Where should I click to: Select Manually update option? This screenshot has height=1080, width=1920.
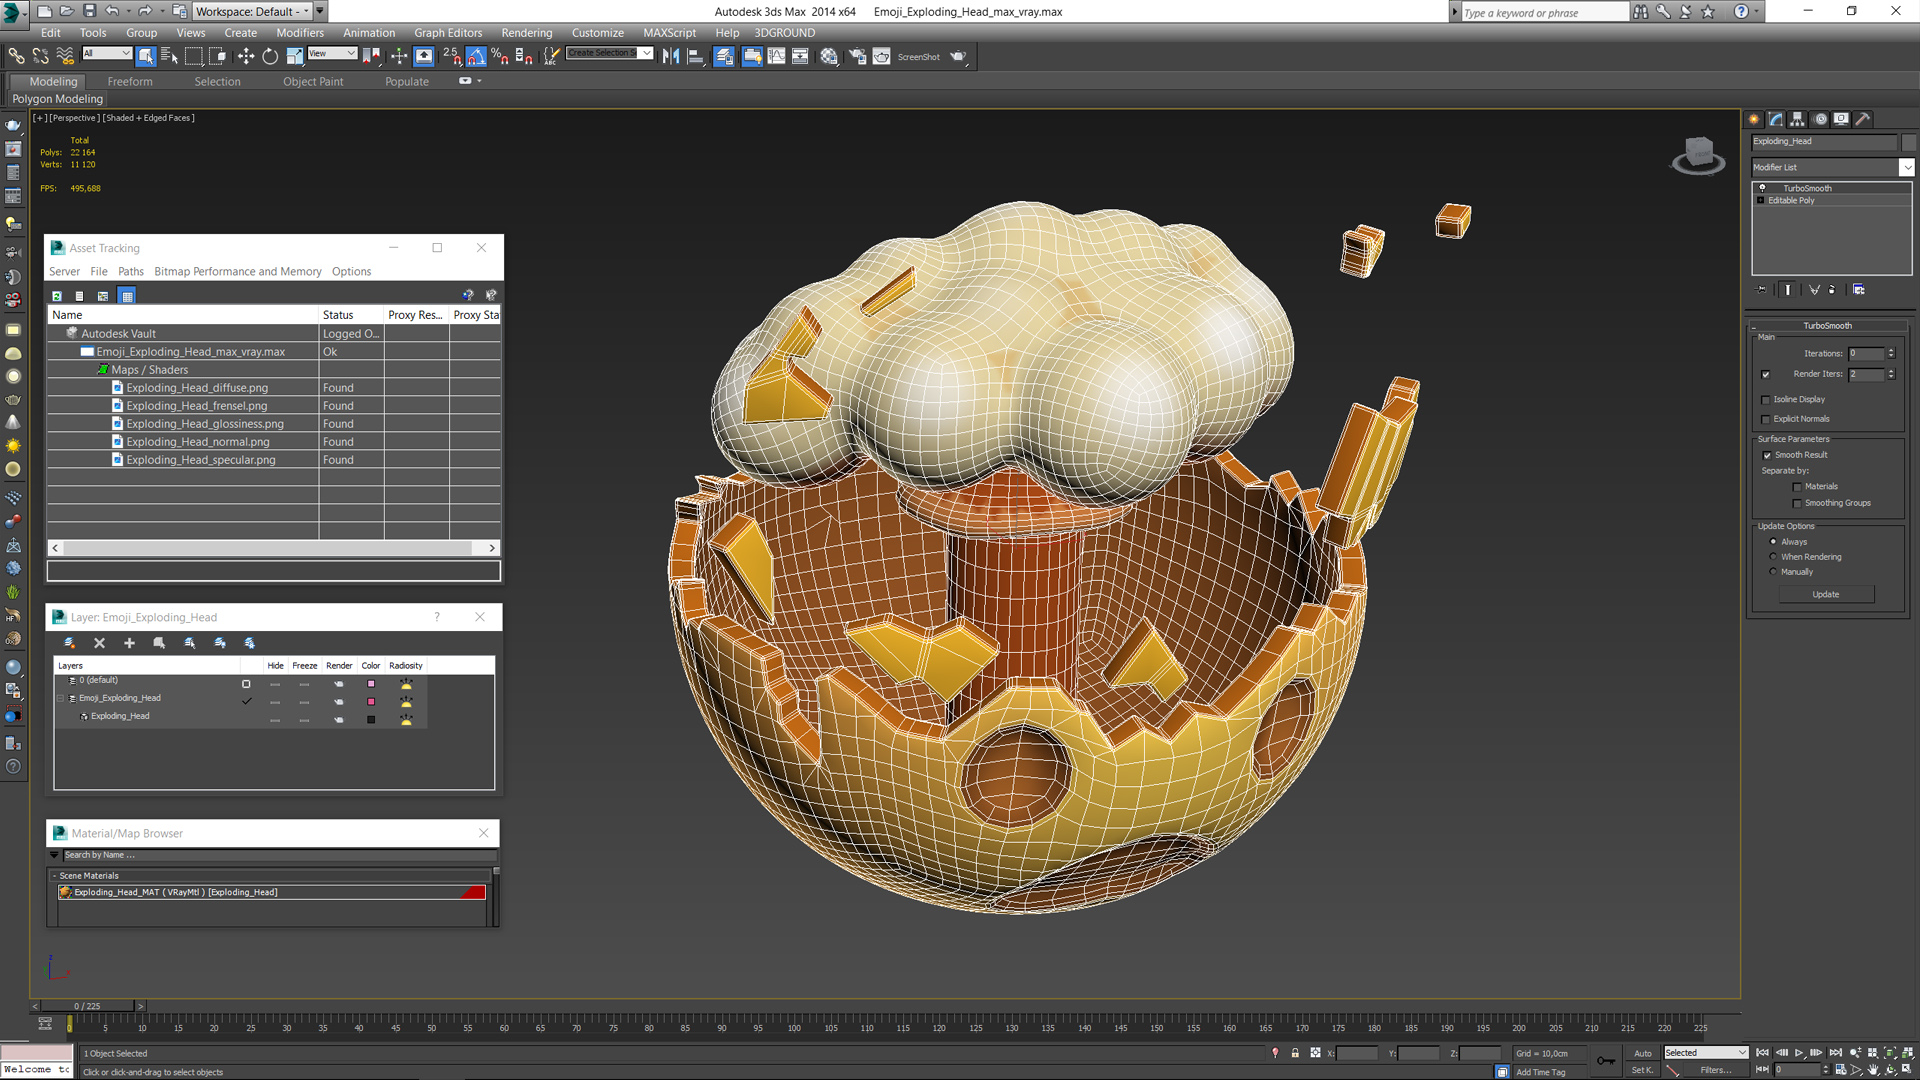click(x=1774, y=572)
